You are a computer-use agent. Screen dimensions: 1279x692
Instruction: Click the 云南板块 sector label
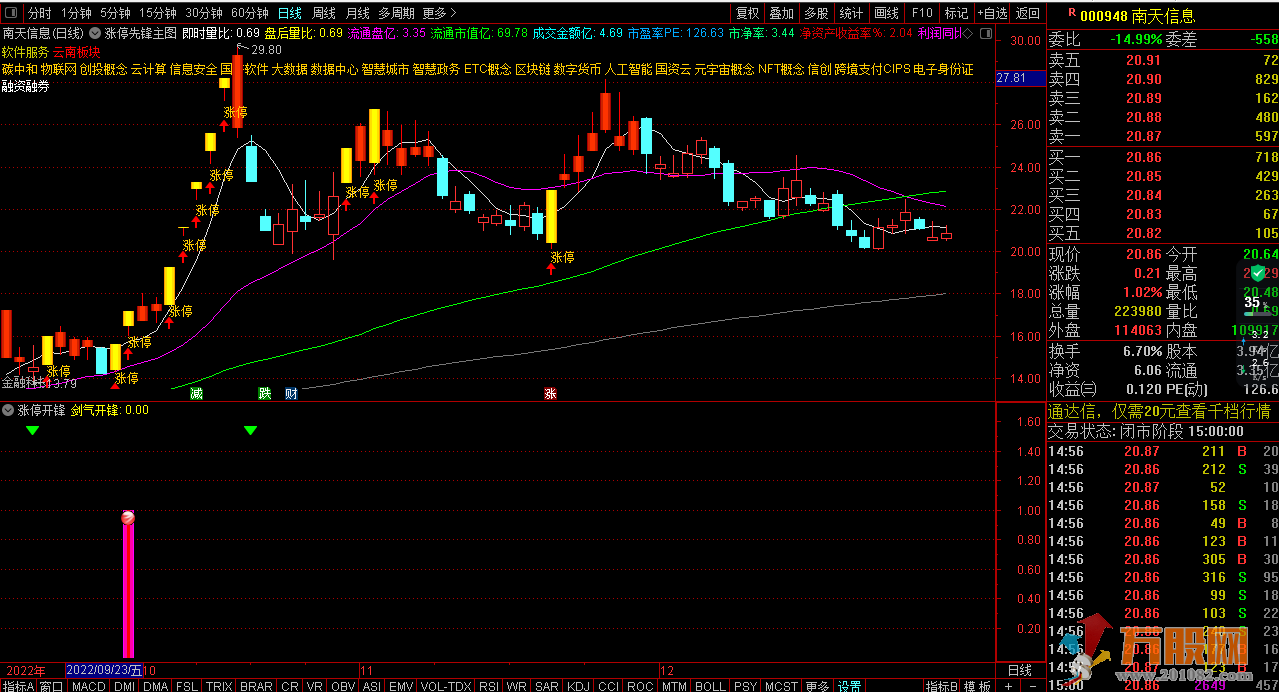[77, 52]
